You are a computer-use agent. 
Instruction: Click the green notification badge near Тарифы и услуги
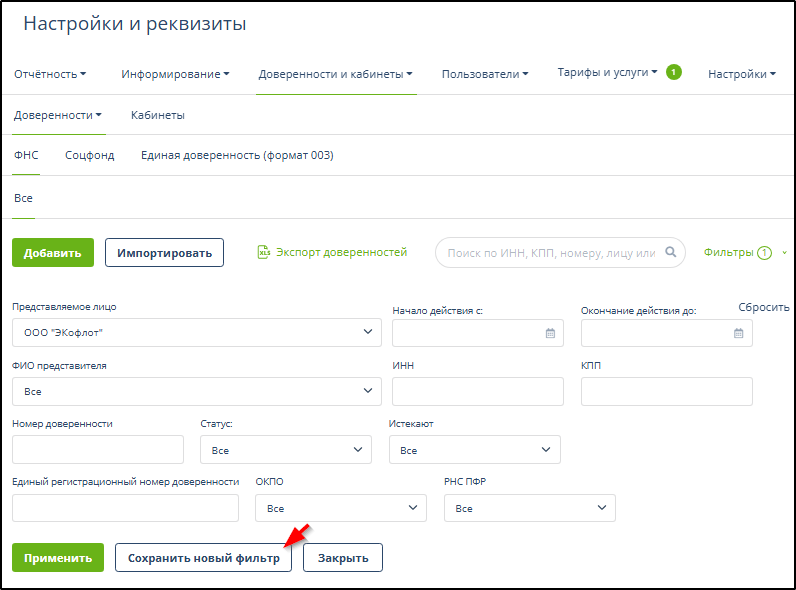(673, 72)
